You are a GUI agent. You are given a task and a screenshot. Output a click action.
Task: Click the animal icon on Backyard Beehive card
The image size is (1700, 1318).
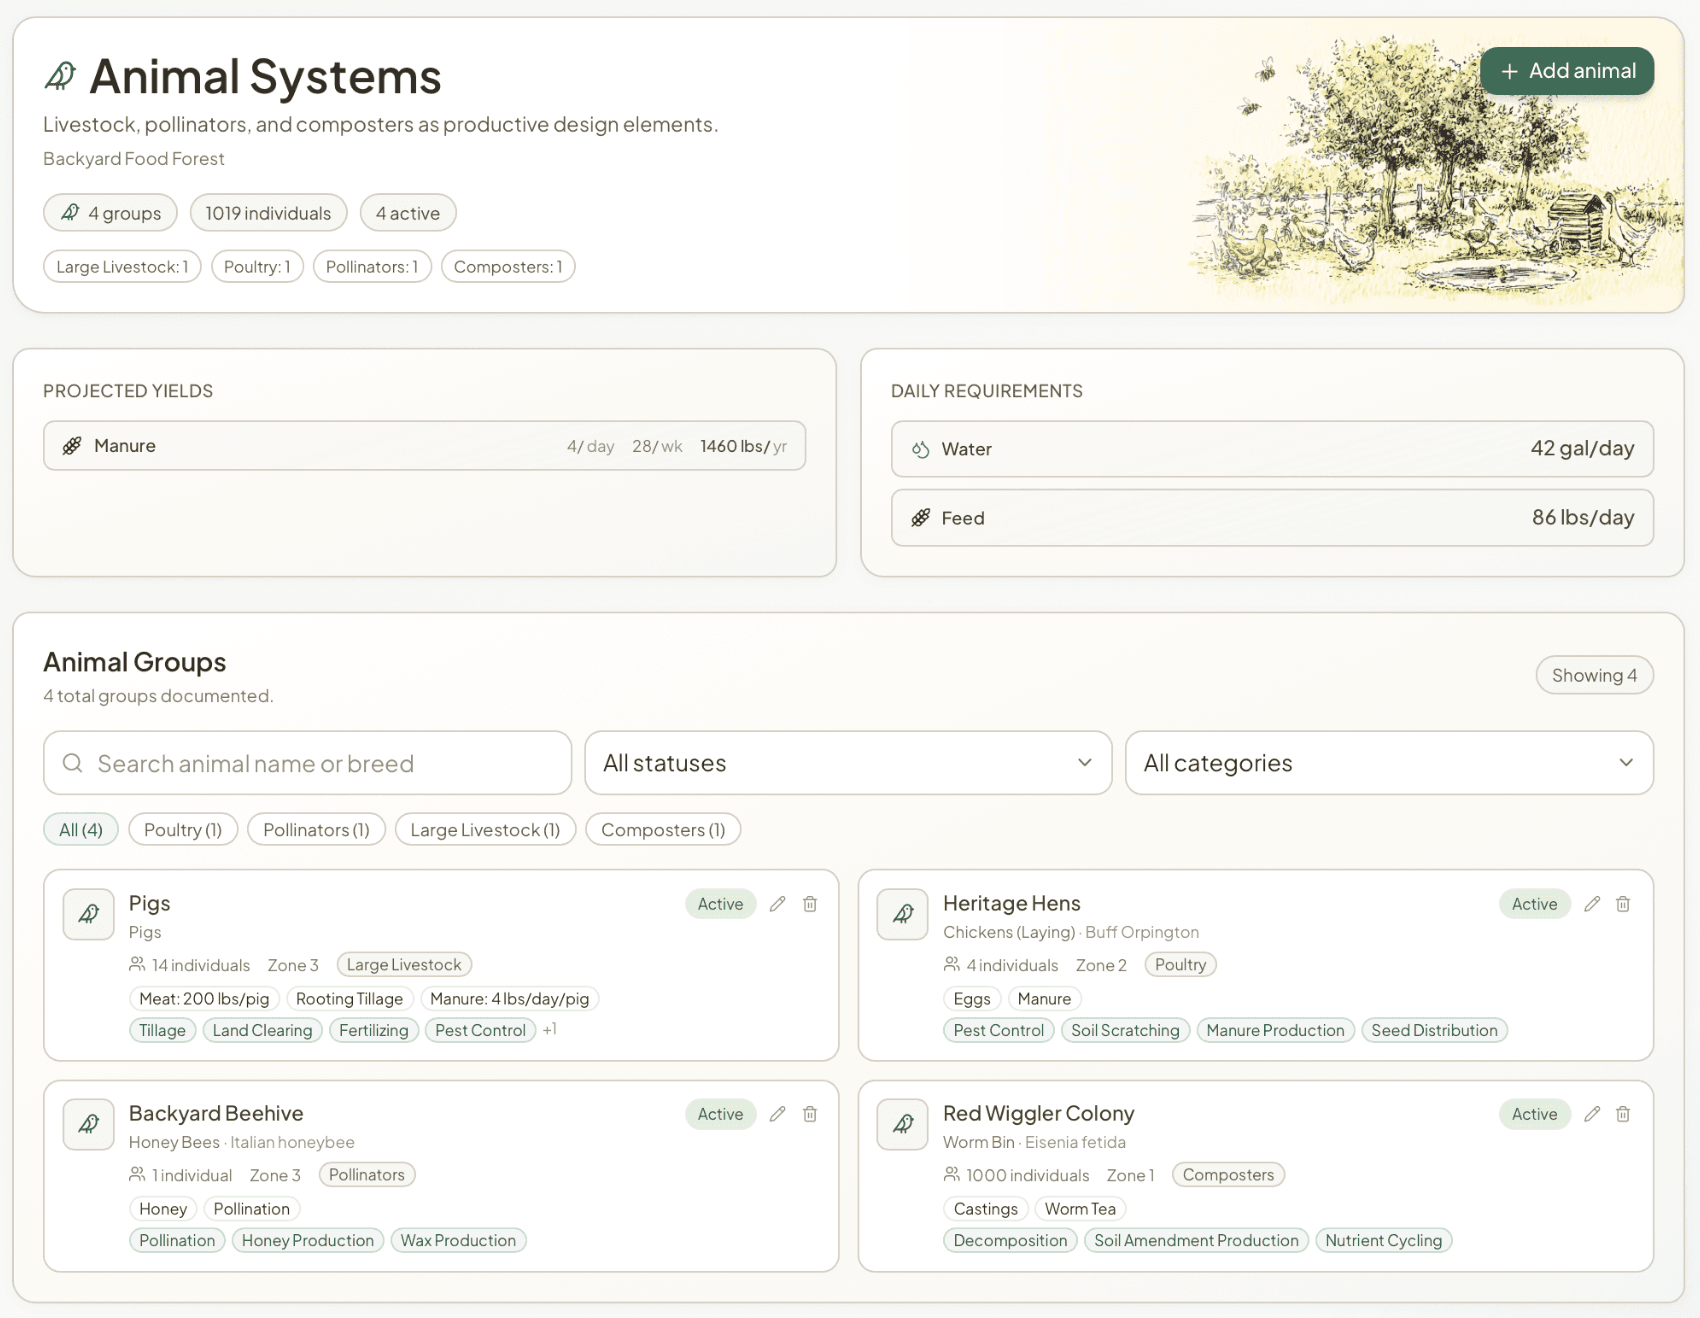88,1124
